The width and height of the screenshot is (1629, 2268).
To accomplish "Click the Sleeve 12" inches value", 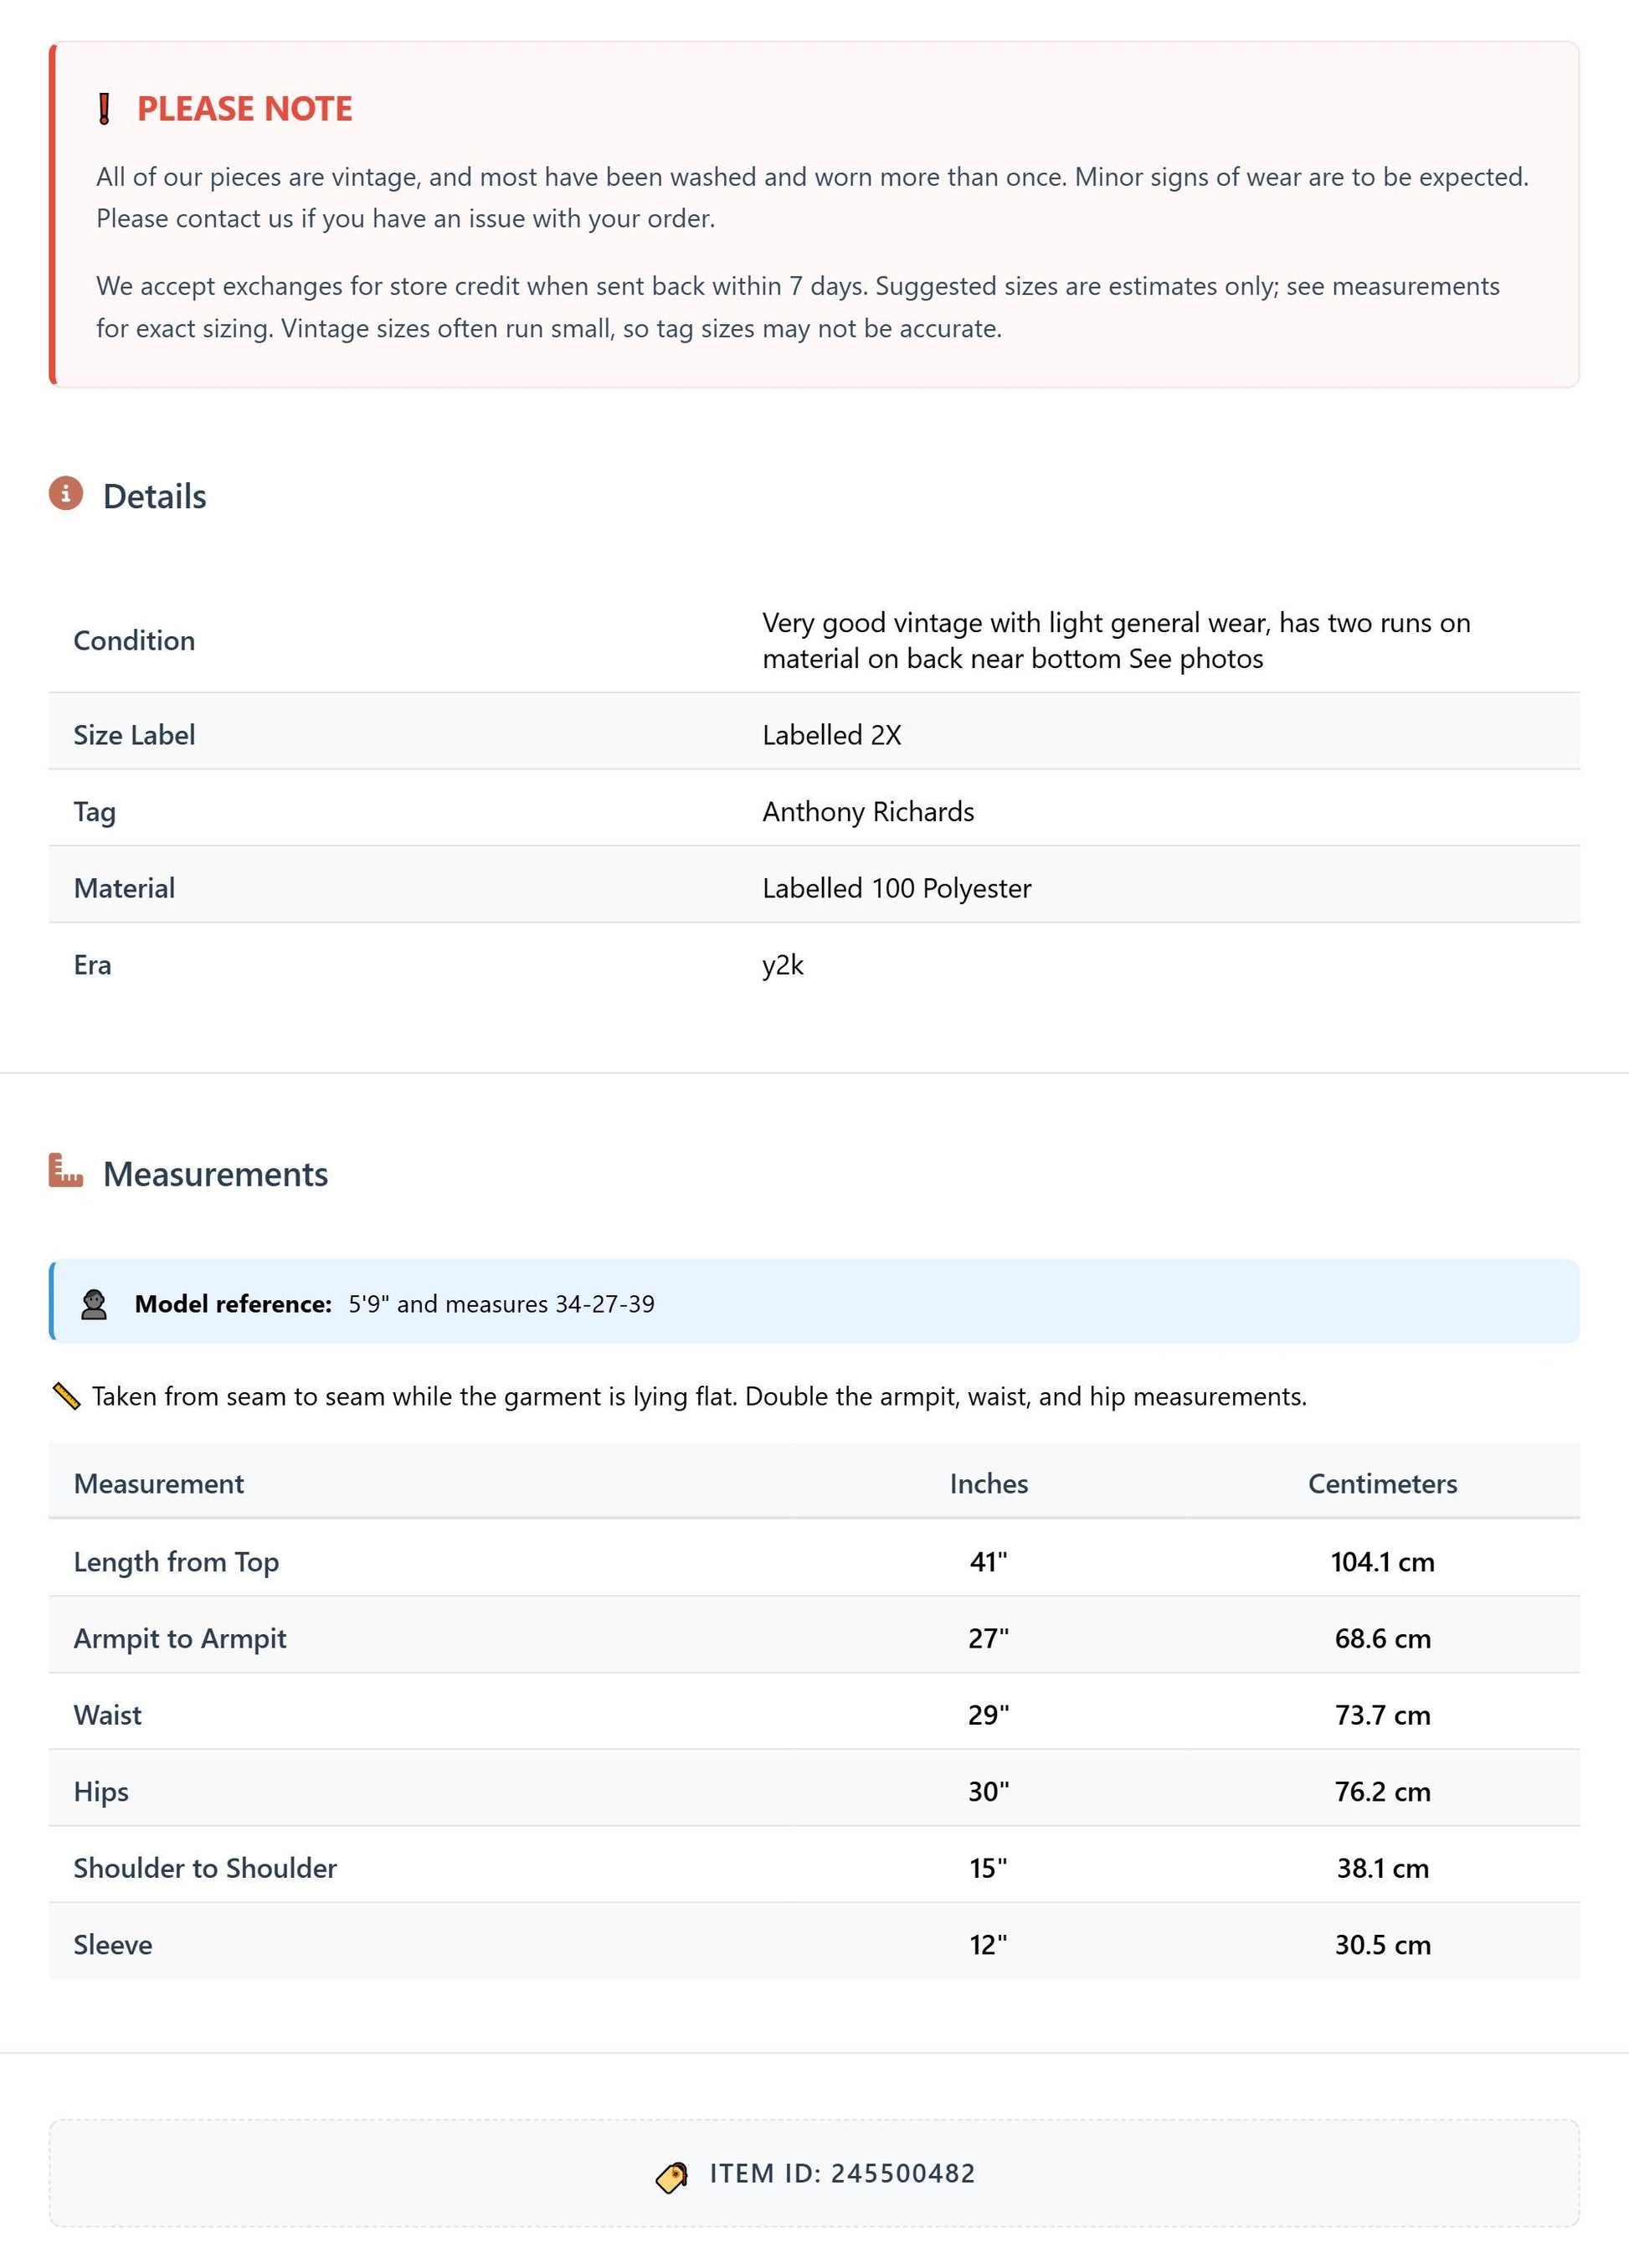I will [988, 1945].
